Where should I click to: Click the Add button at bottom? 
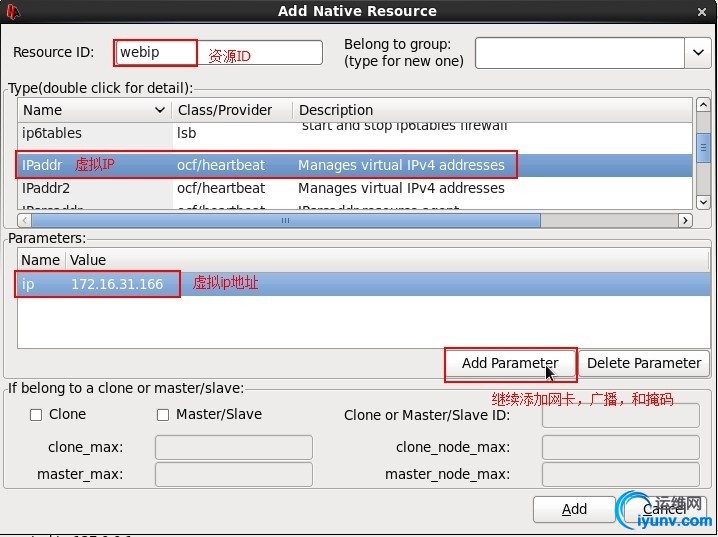574,510
